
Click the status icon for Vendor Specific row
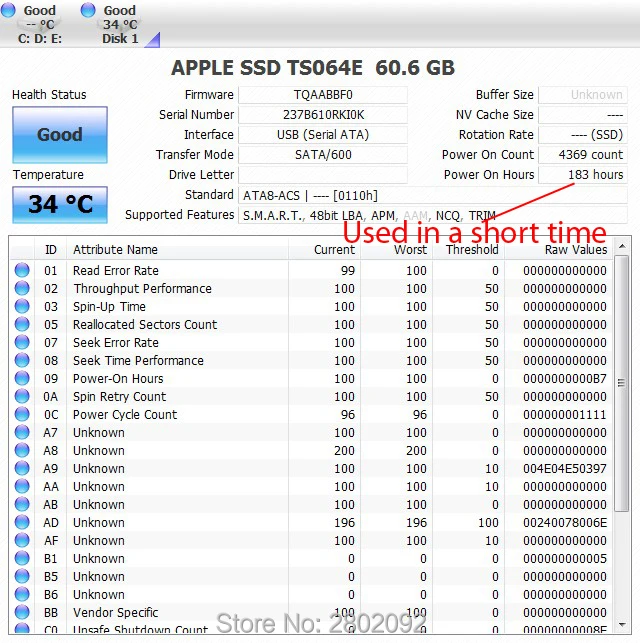point(22,612)
